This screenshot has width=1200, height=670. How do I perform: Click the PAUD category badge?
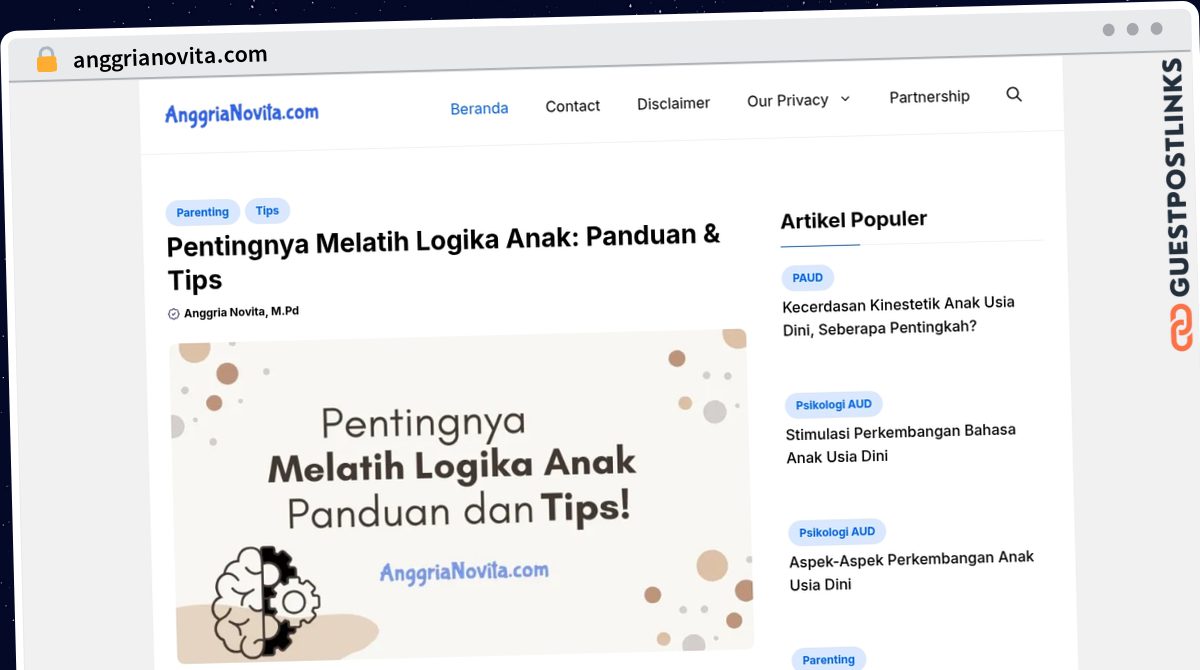(808, 278)
